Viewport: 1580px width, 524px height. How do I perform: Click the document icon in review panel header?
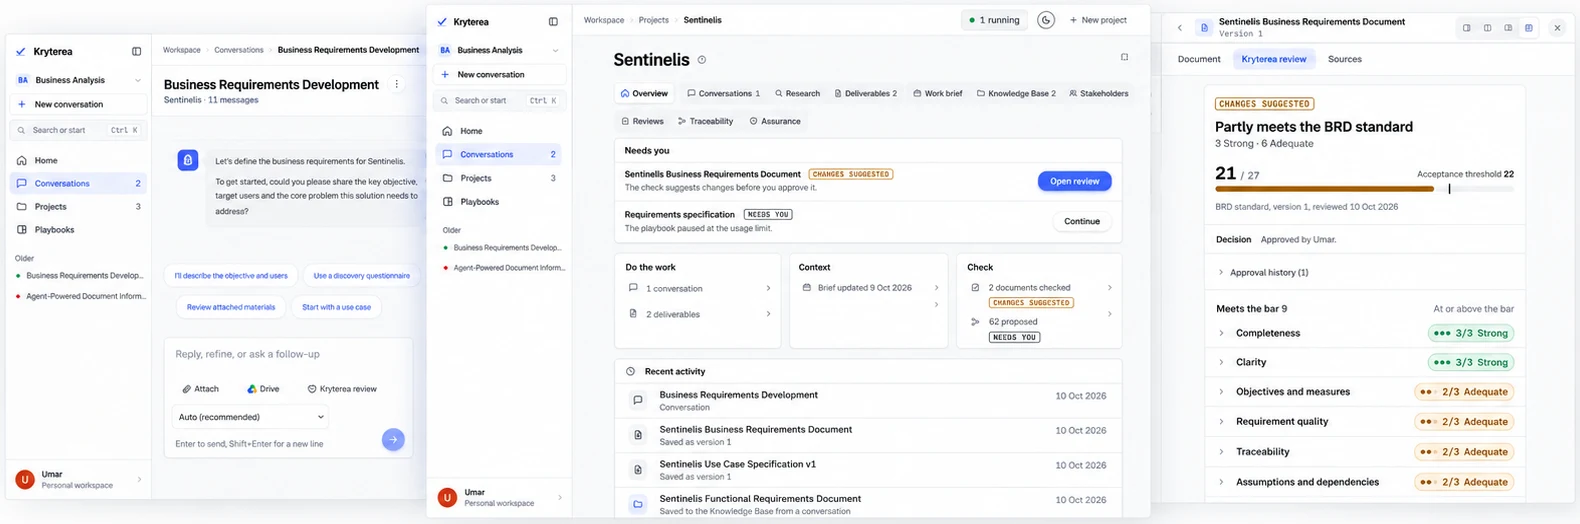(x=1204, y=28)
